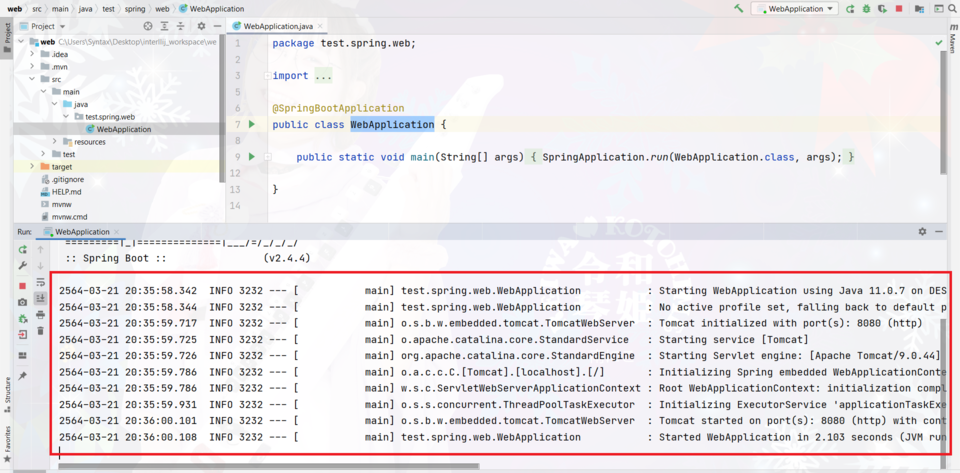Toggle soft-wrap in Run console
960x473 pixels.
[x=40, y=282]
